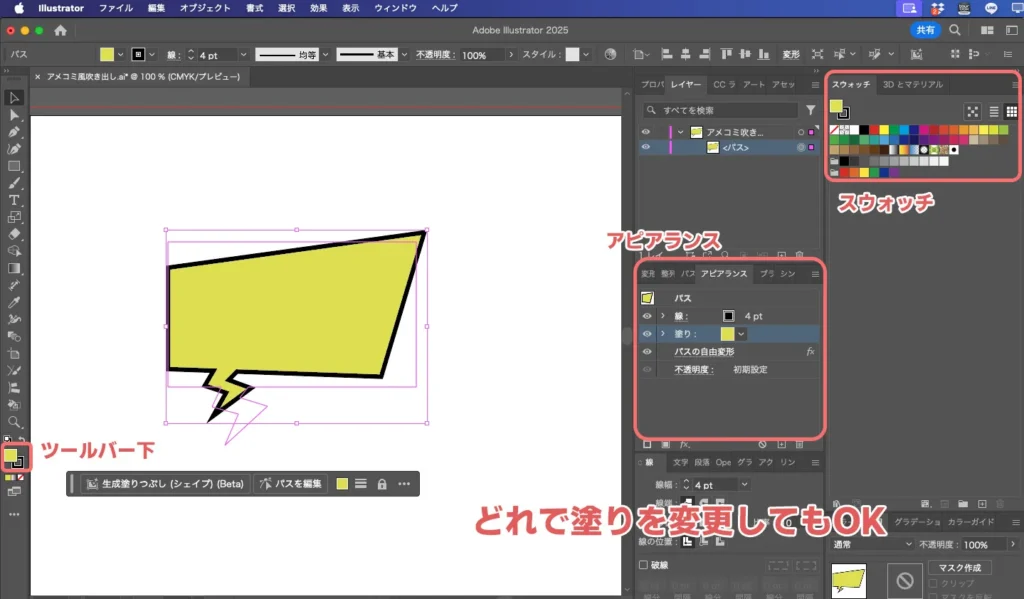
Task: Select the Zoom tool near the toolbar bottom
Action: coord(14,422)
